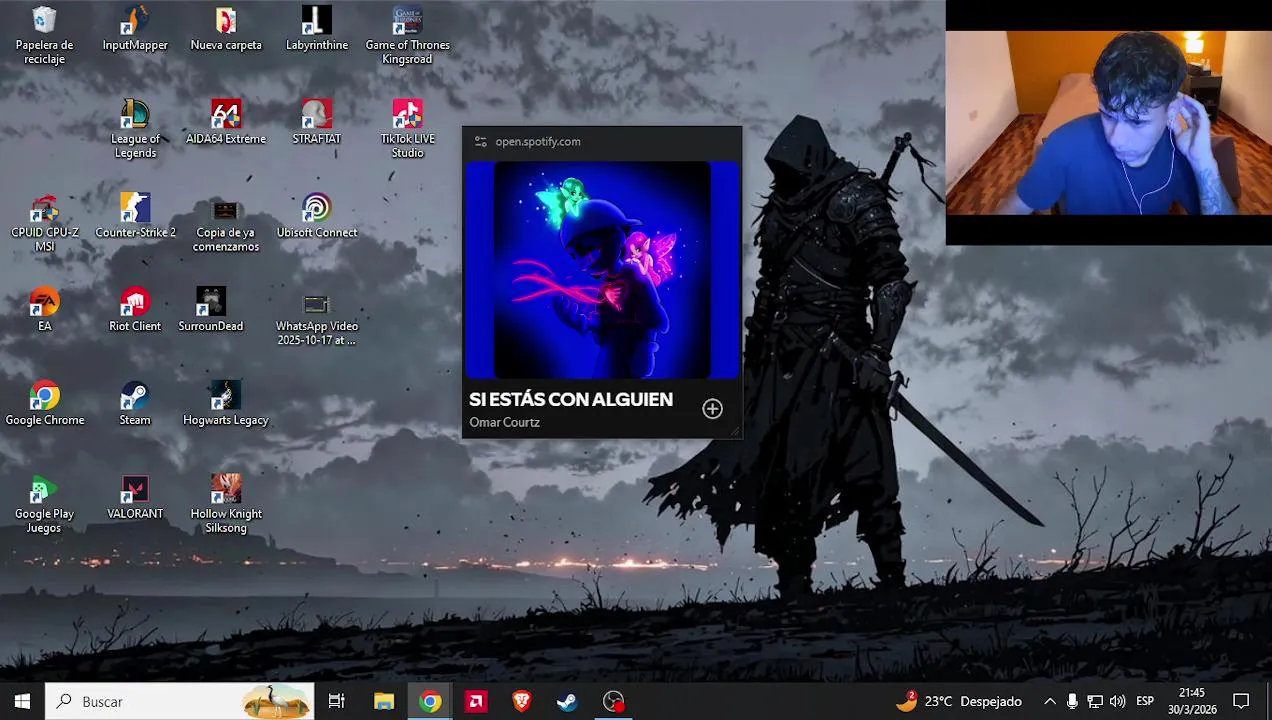This screenshot has width=1272, height=720.
Task: Select the Google Chrome desktop shortcut
Action: pos(44,404)
